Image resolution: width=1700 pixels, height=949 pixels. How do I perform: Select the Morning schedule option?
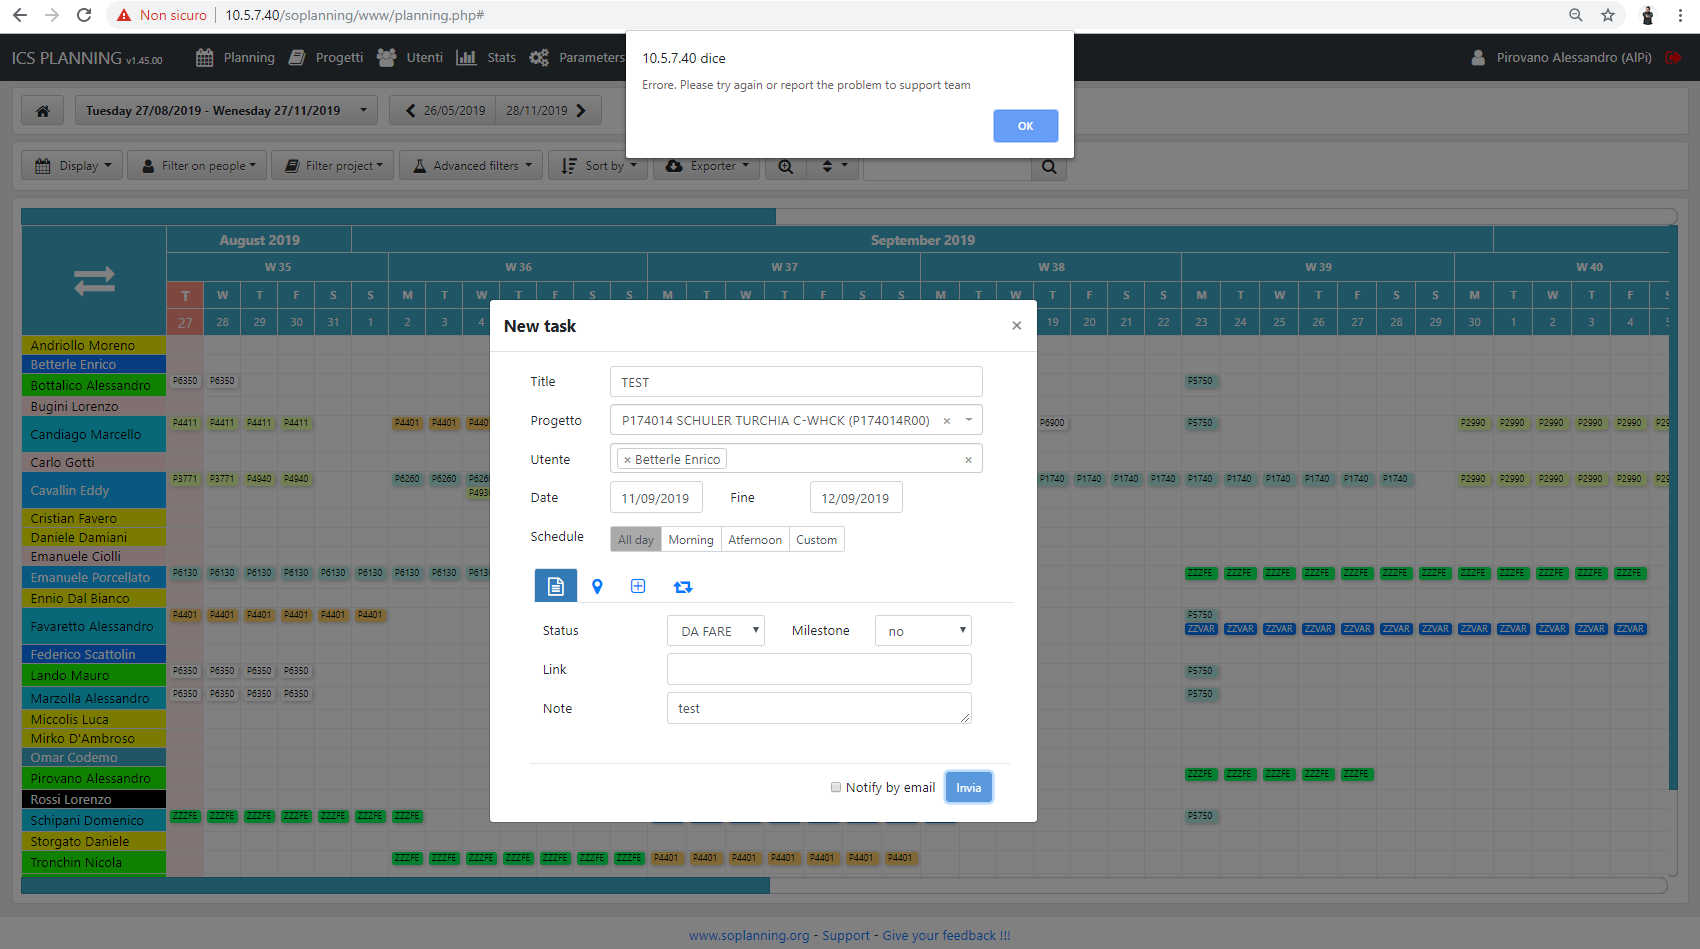[690, 540]
